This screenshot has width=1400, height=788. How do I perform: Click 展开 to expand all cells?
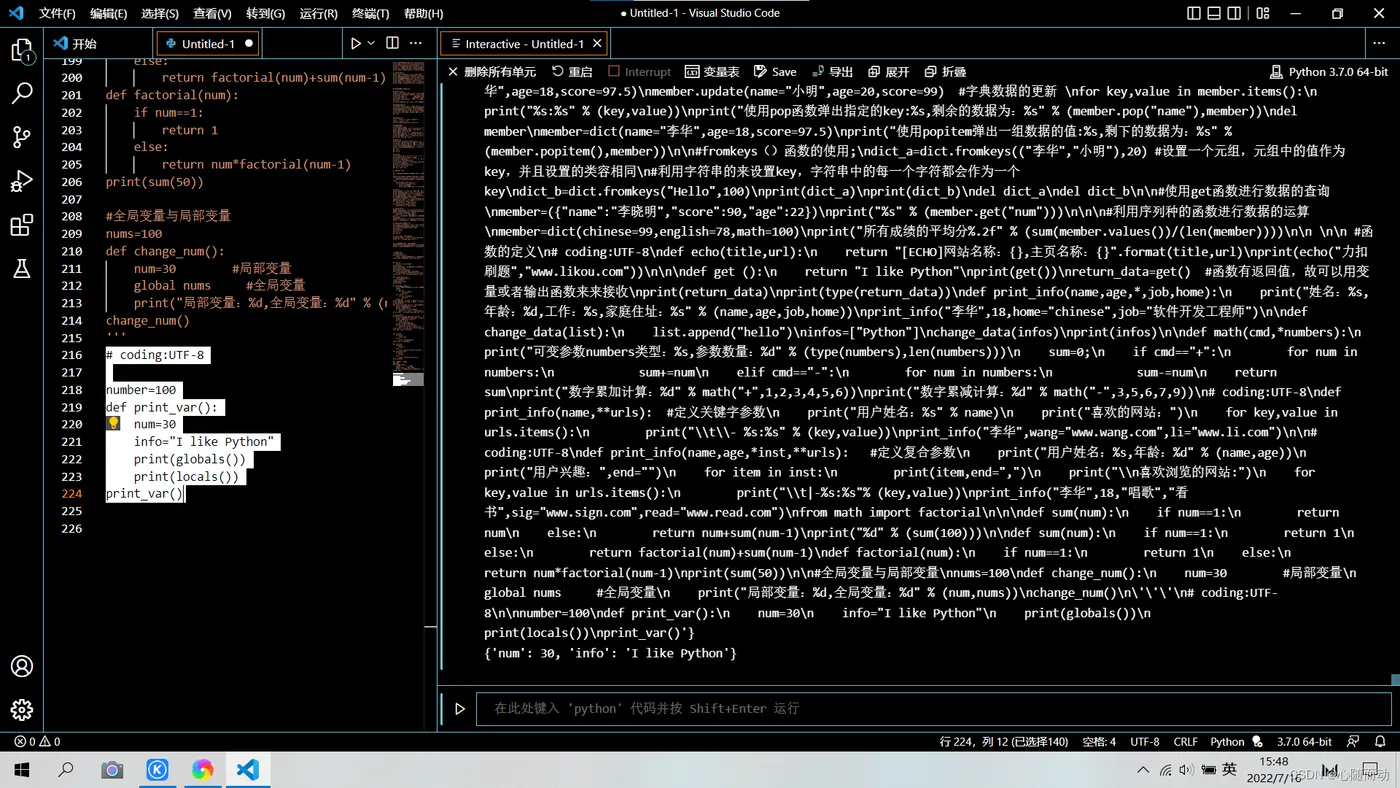click(889, 72)
